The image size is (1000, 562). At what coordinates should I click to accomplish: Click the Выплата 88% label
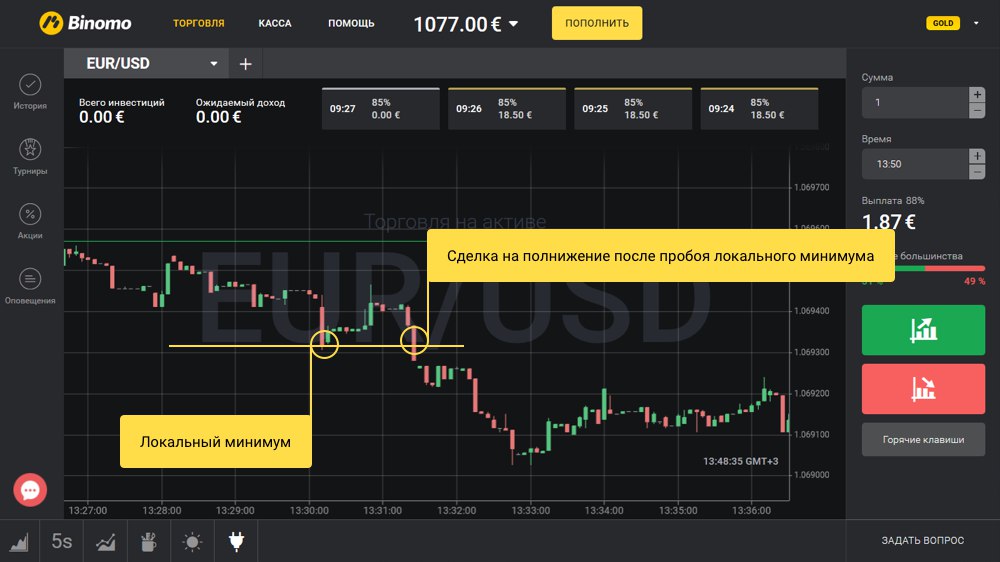[892, 200]
